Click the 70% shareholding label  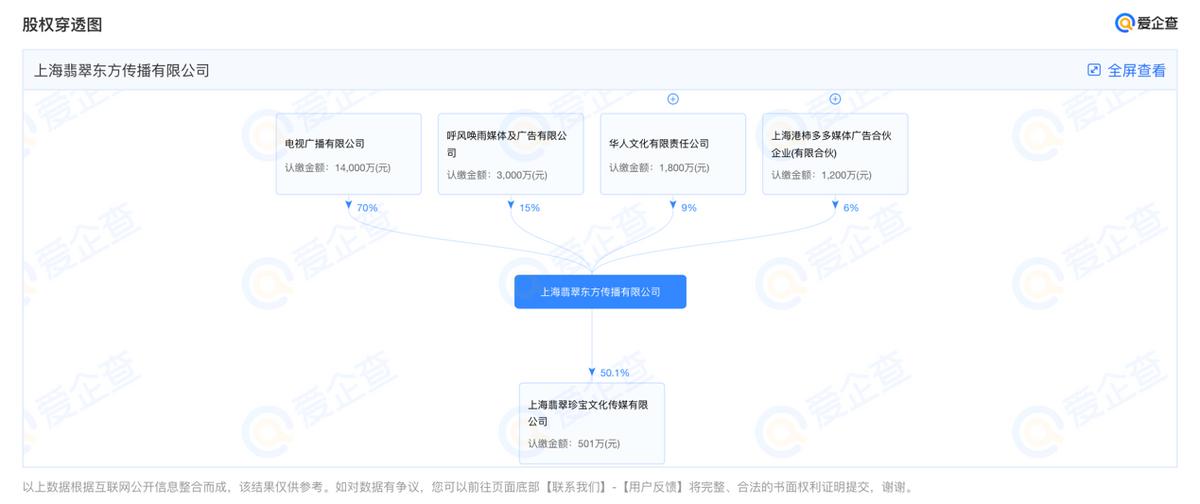click(366, 208)
